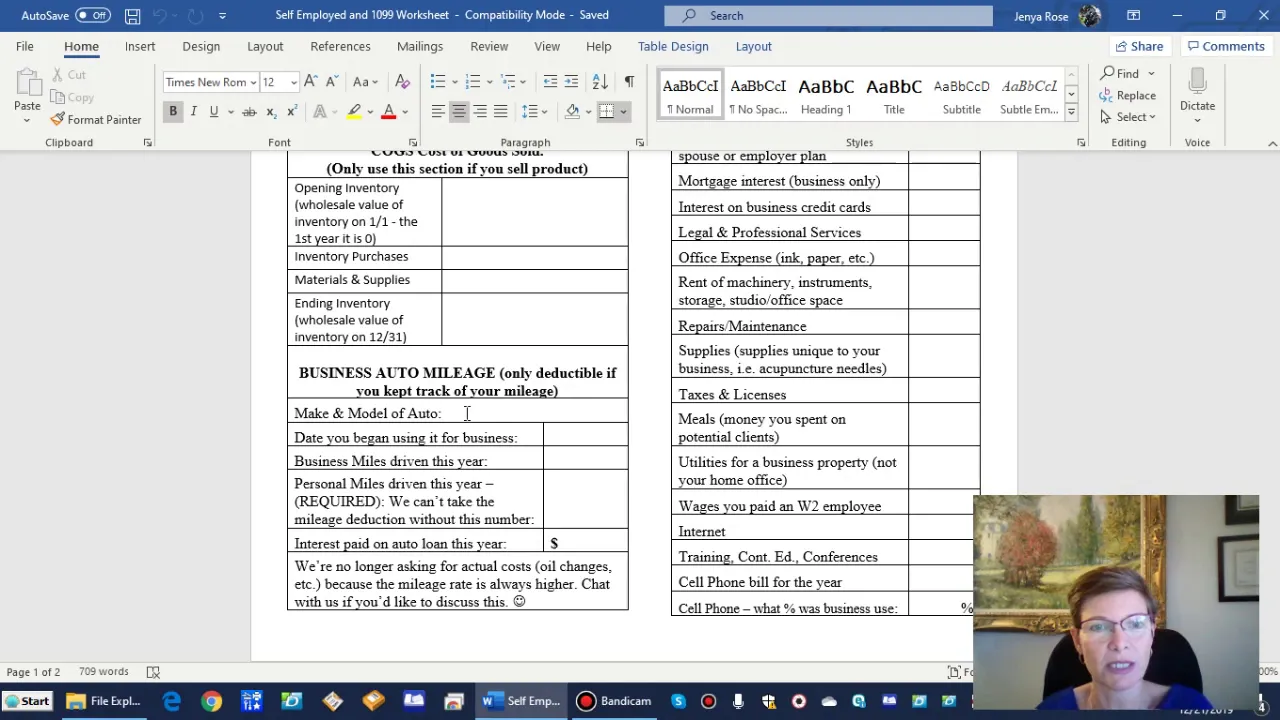Image resolution: width=1280 pixels, height=720 pixels.
Task: Open Clipboard pane launcher
Action: click(148, 143)
